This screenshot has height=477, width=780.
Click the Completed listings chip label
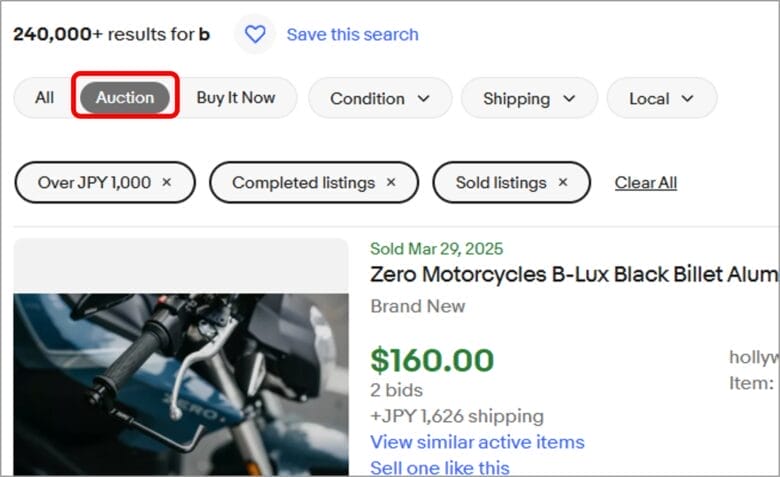click(303, 182)
